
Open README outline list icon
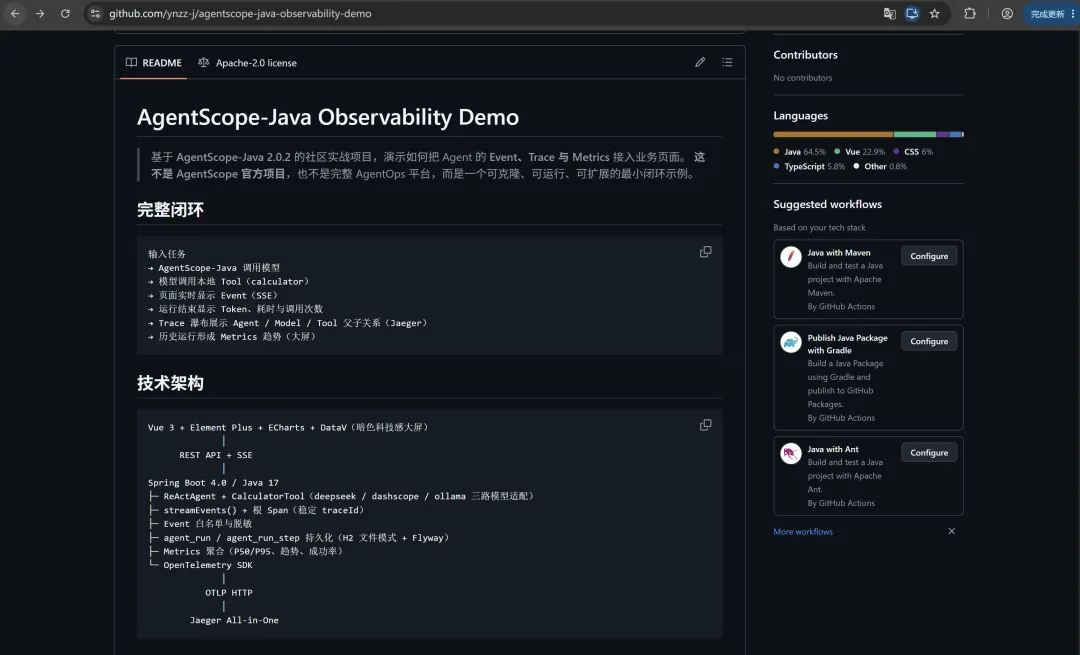click(727, 63)
